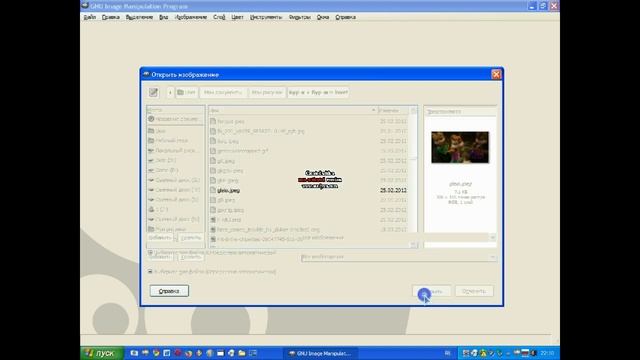Go to Мои документы in path bar
Screen dimensions: 640x360
[223, 93]
